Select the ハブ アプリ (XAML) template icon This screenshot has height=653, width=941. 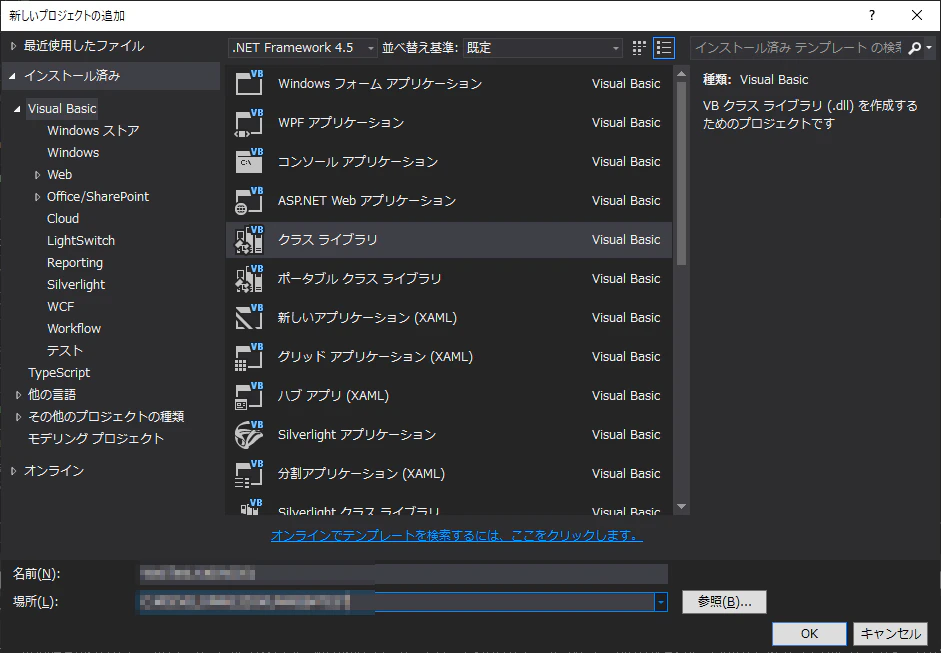pyautogui.click(x=249, y=396)
